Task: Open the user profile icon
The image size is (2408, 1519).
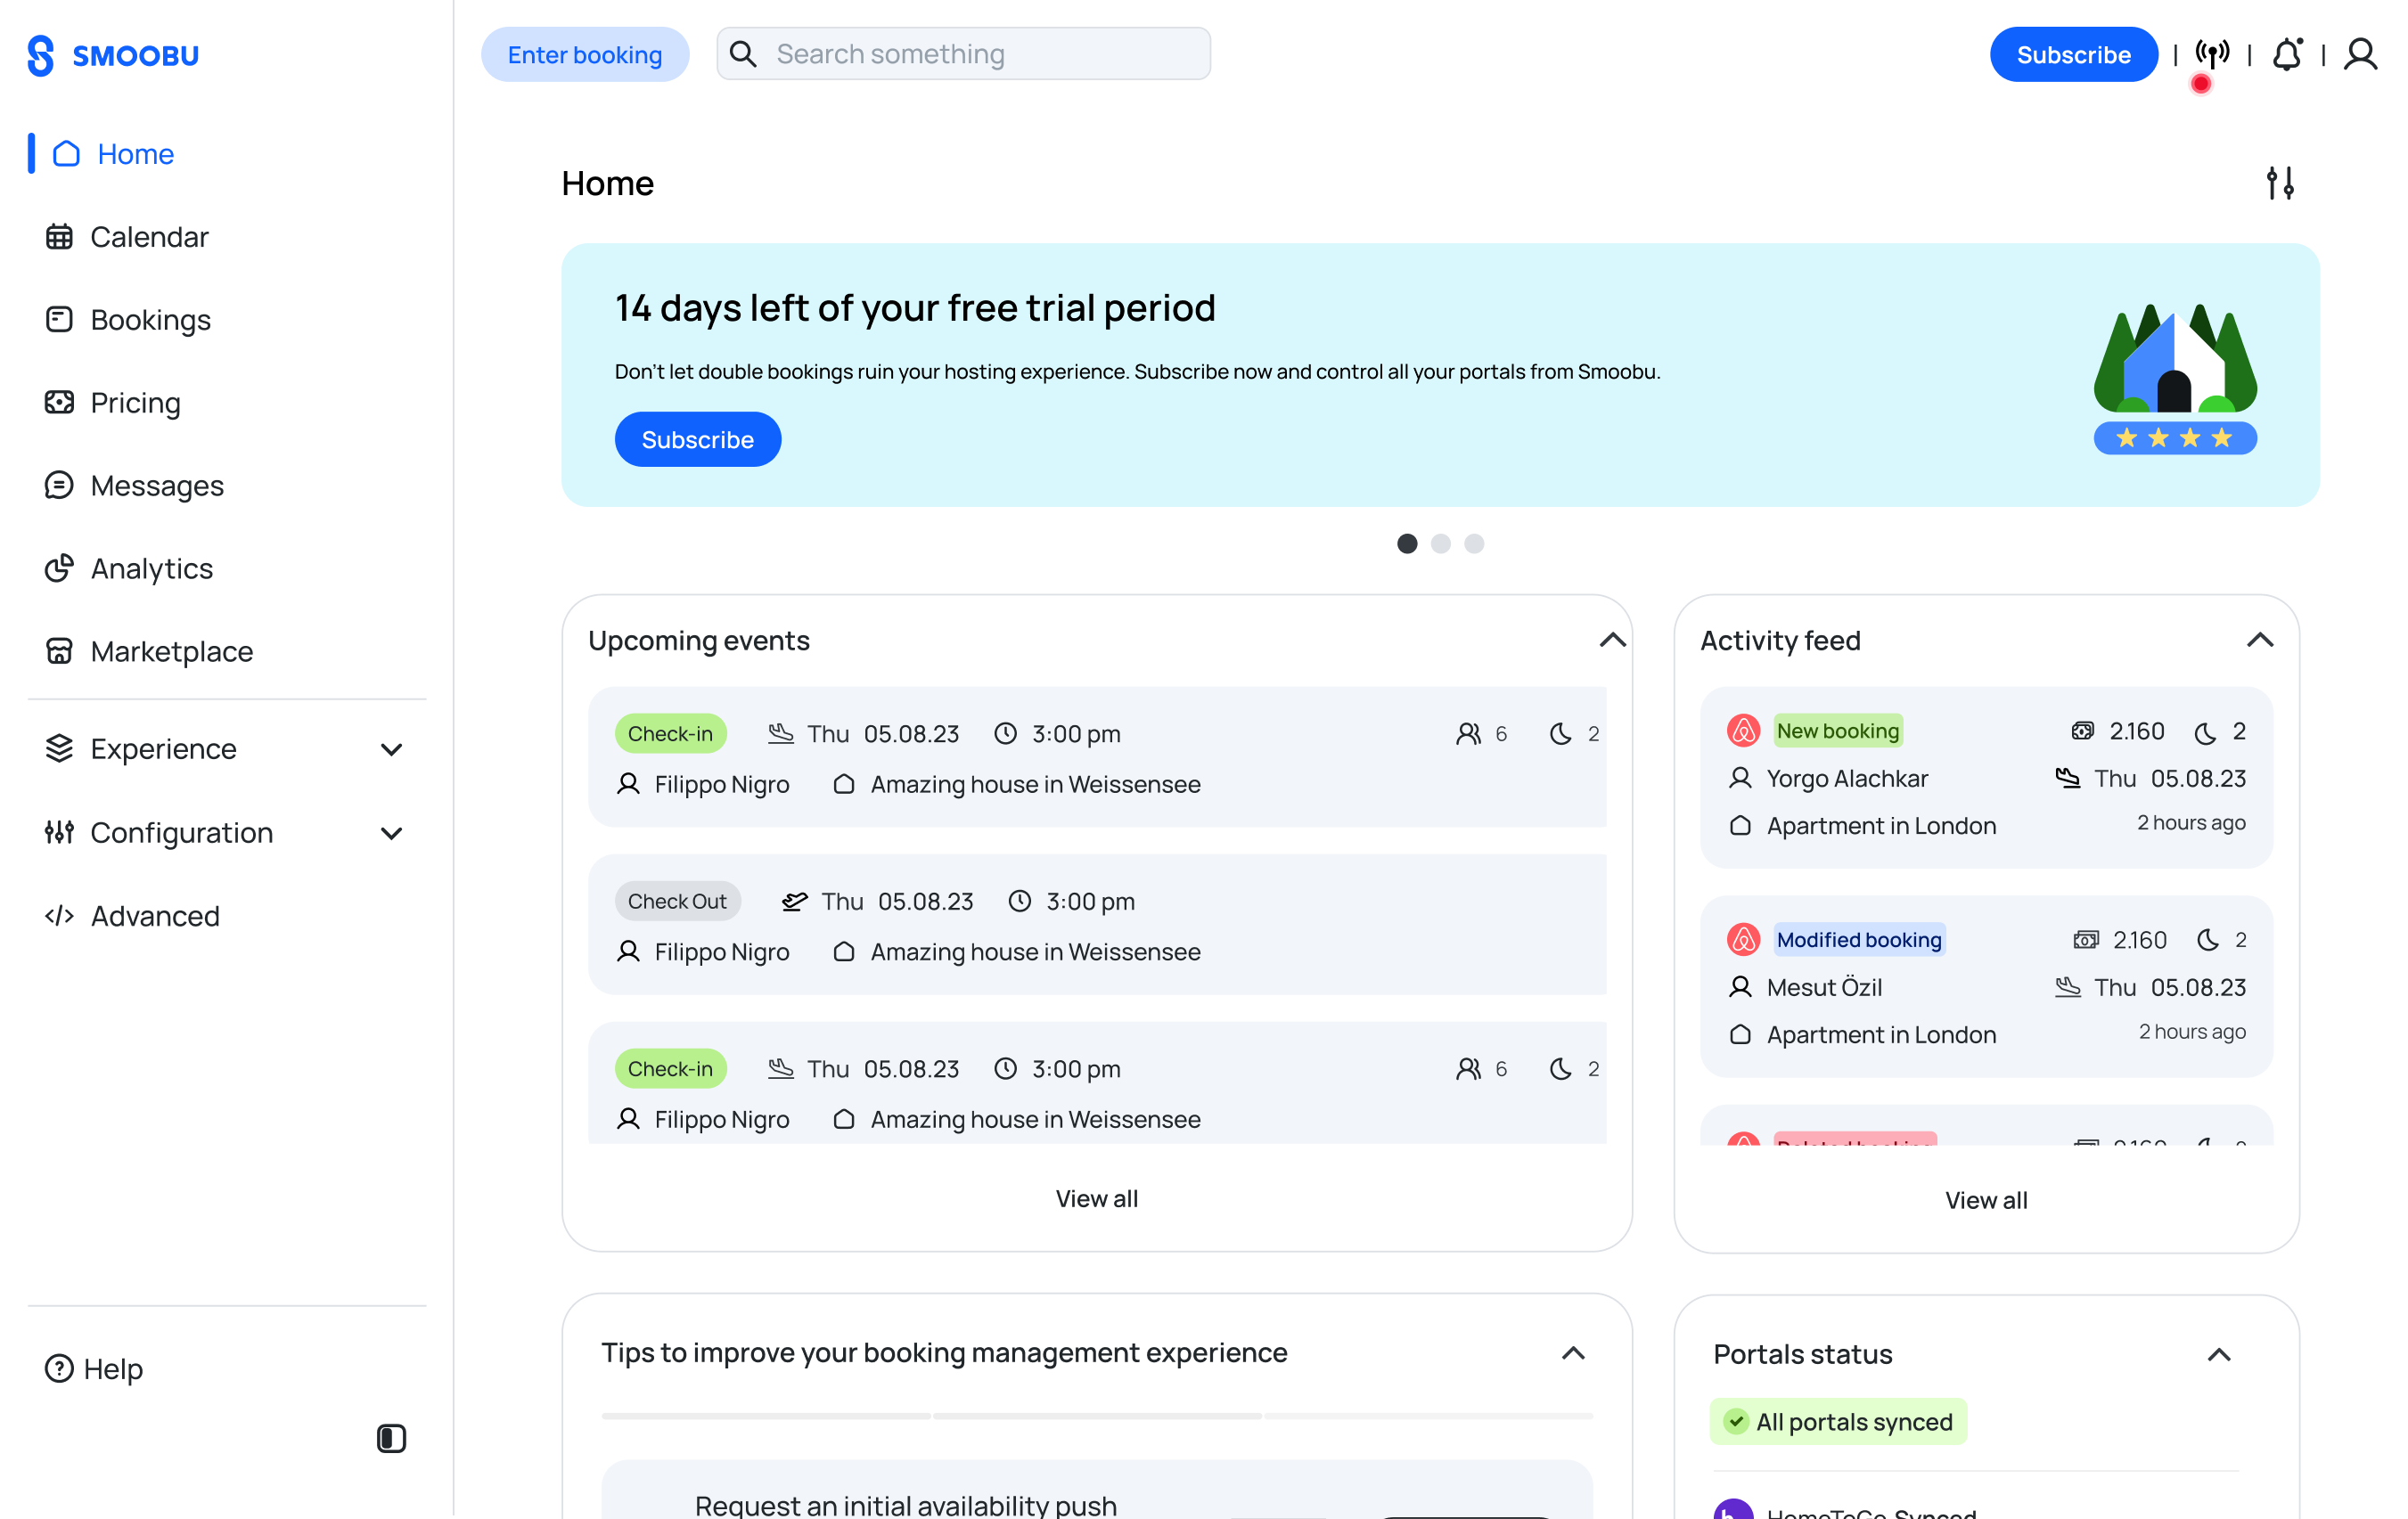Action: click(2361, 54)
